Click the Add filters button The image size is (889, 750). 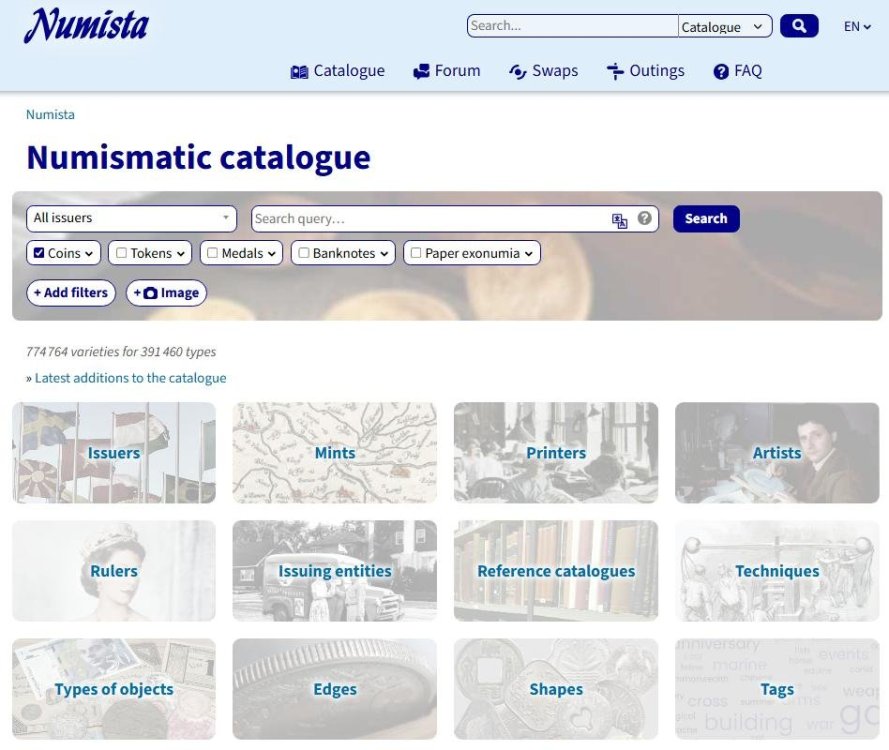pos(70,293)
